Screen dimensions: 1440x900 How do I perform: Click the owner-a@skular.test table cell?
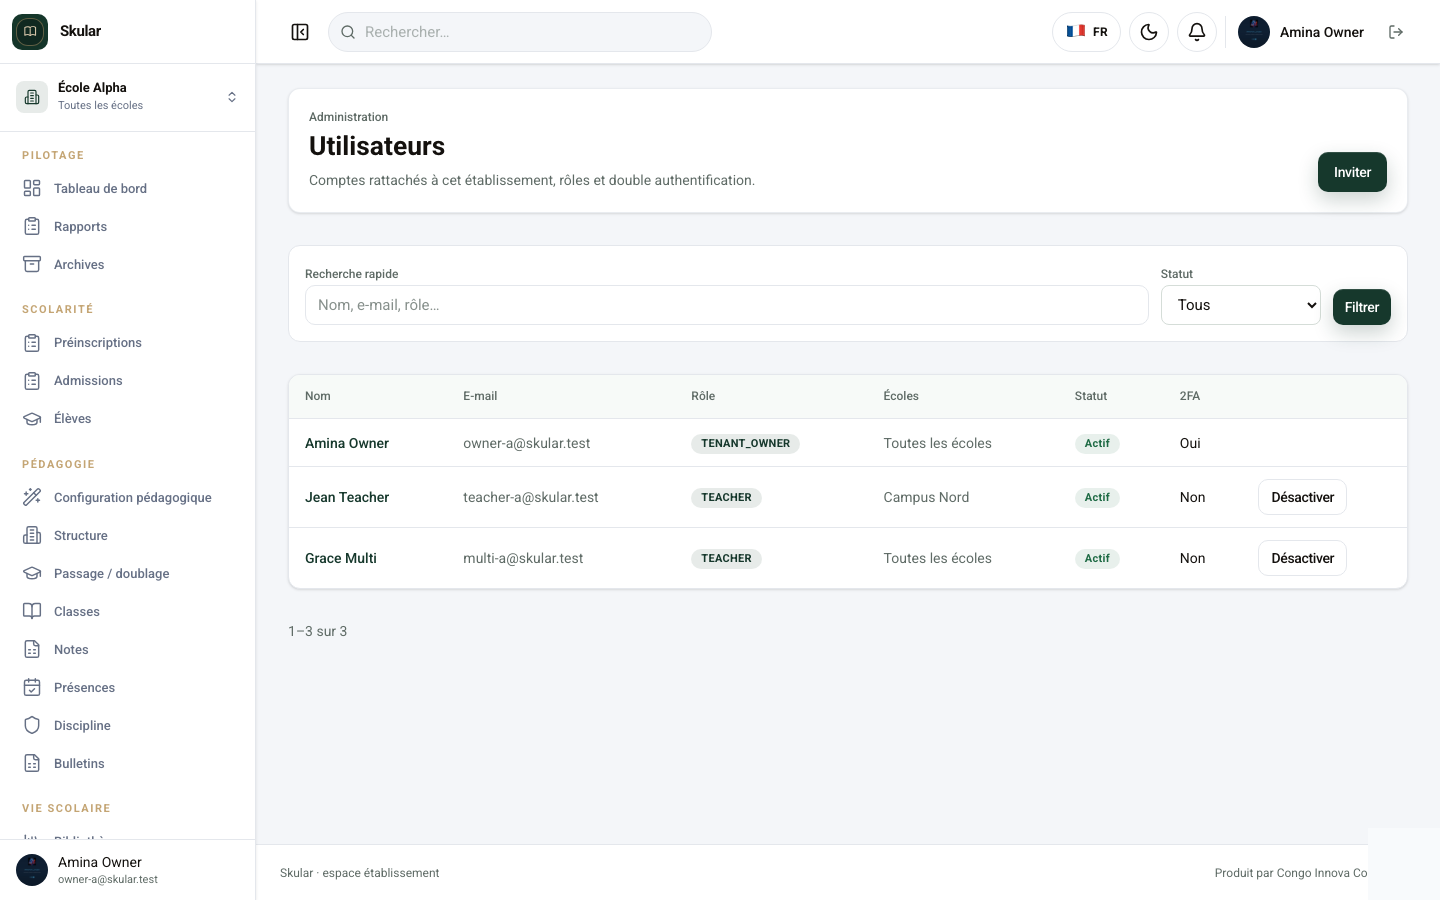(526, 443)
